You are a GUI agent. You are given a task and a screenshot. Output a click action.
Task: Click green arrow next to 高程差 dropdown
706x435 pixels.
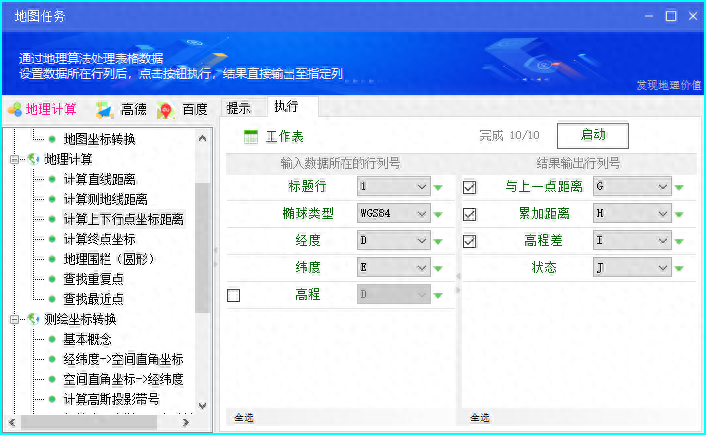pos(679,241)
